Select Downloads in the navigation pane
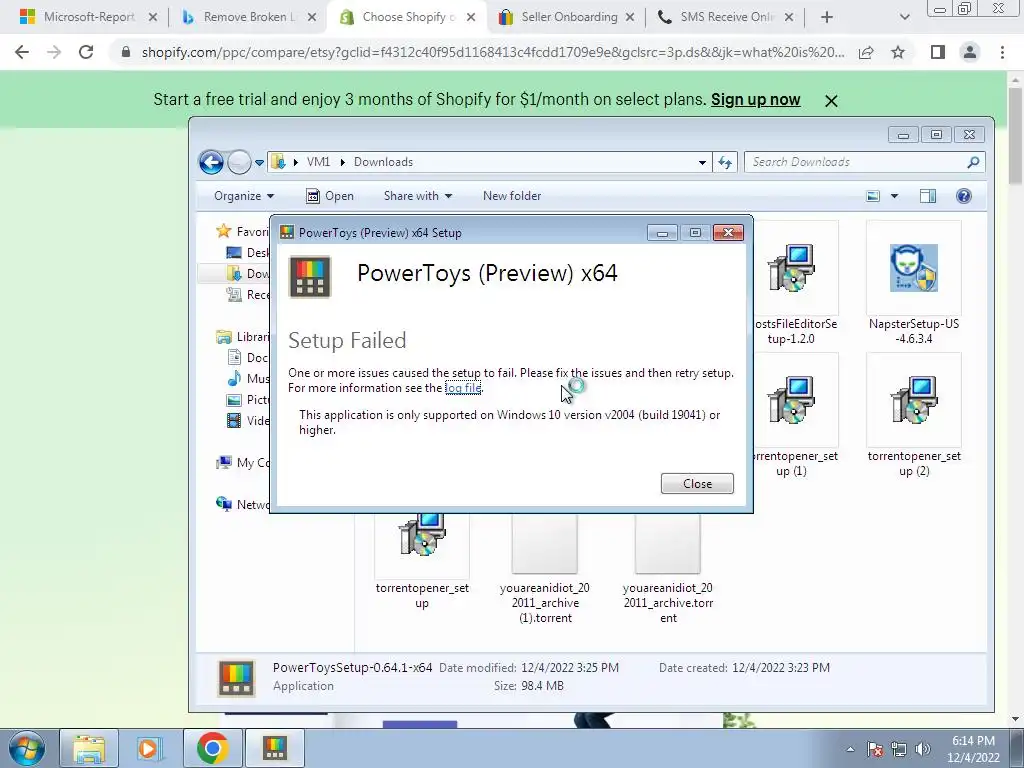The height and width of the screenshot is (768, 1024). pyautogui.click(x=248, y=274)
